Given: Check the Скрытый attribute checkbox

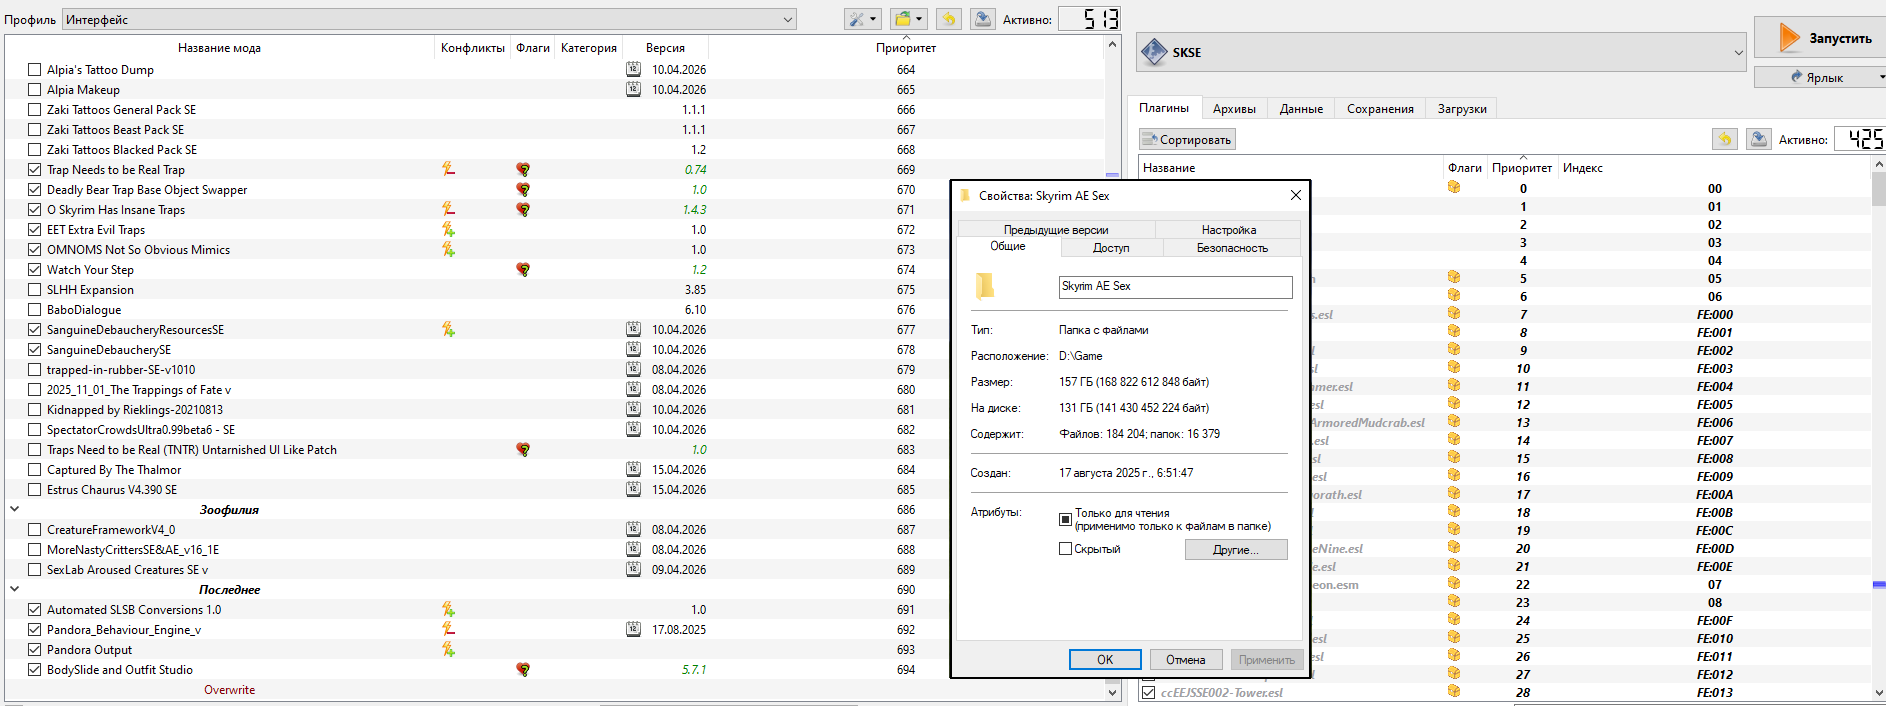Looking at the screenshot, I should (x=1065, y=548).
